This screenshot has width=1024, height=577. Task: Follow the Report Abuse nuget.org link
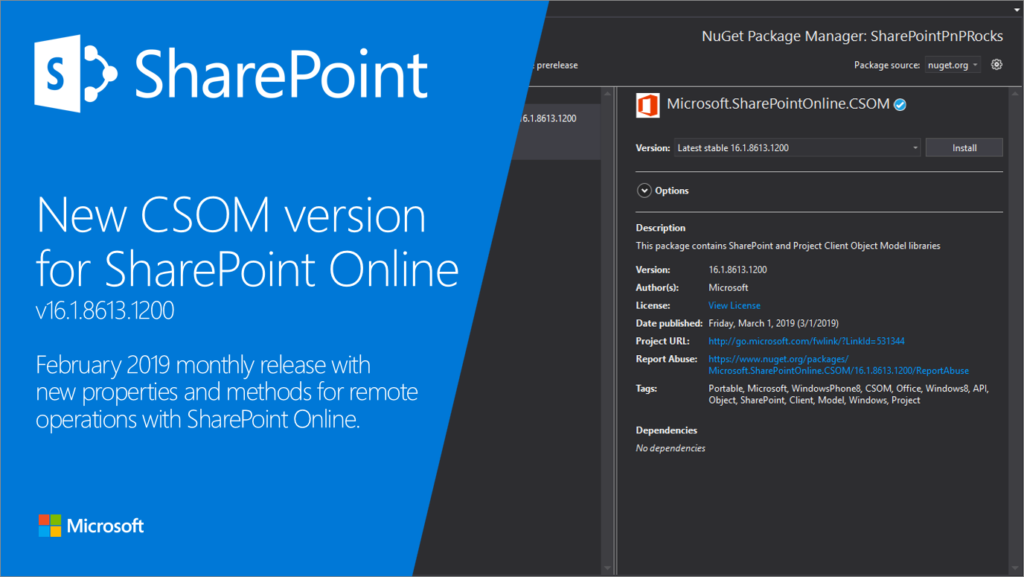click(x=838, y=365)
